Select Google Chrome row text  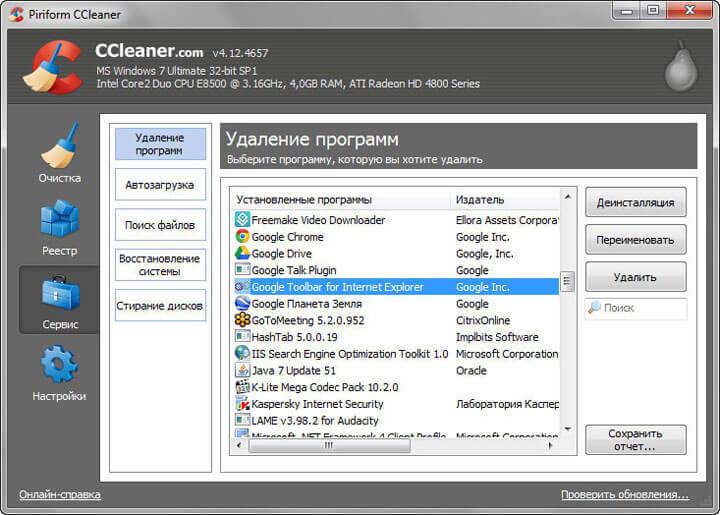(x=287, y=237)
